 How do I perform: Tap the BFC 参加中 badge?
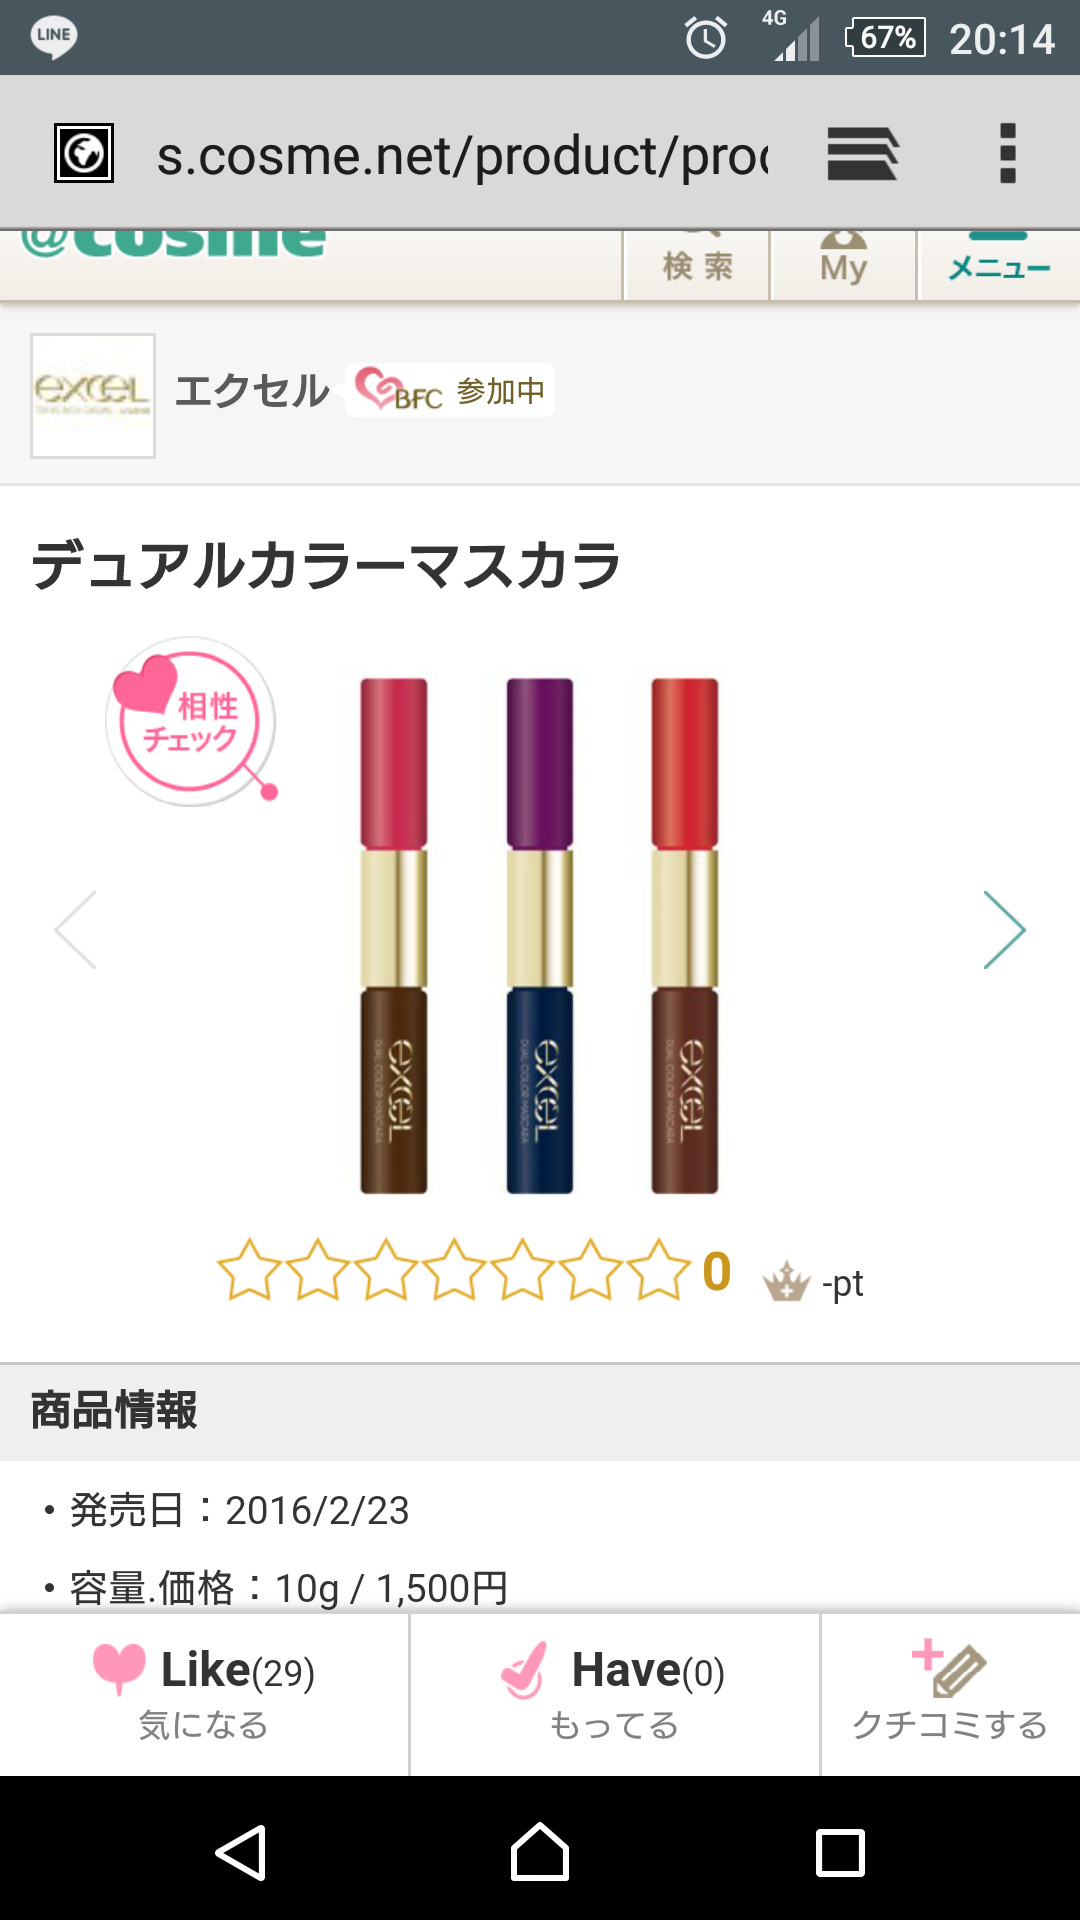pos(450,390)
